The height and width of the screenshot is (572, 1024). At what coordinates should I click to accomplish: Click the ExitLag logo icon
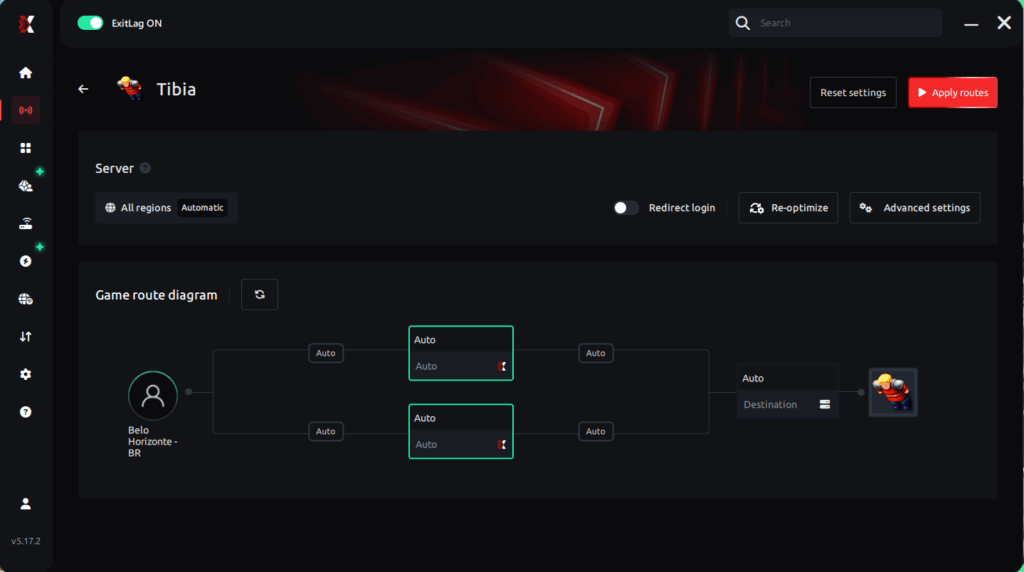point(26,24)
